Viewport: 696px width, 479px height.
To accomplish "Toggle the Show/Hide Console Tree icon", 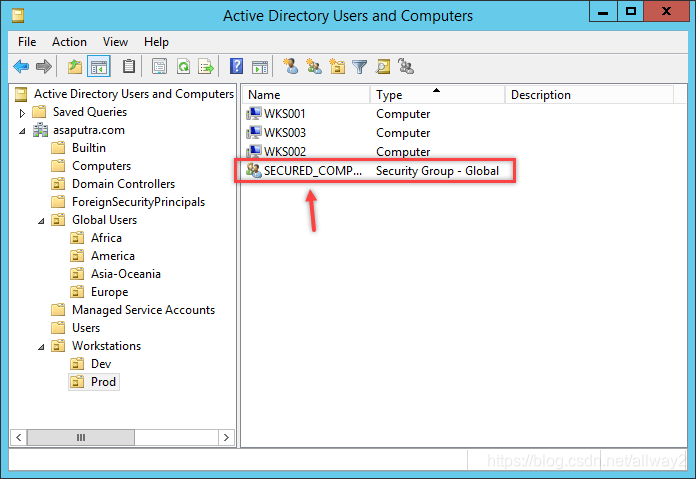I will 99,67.
